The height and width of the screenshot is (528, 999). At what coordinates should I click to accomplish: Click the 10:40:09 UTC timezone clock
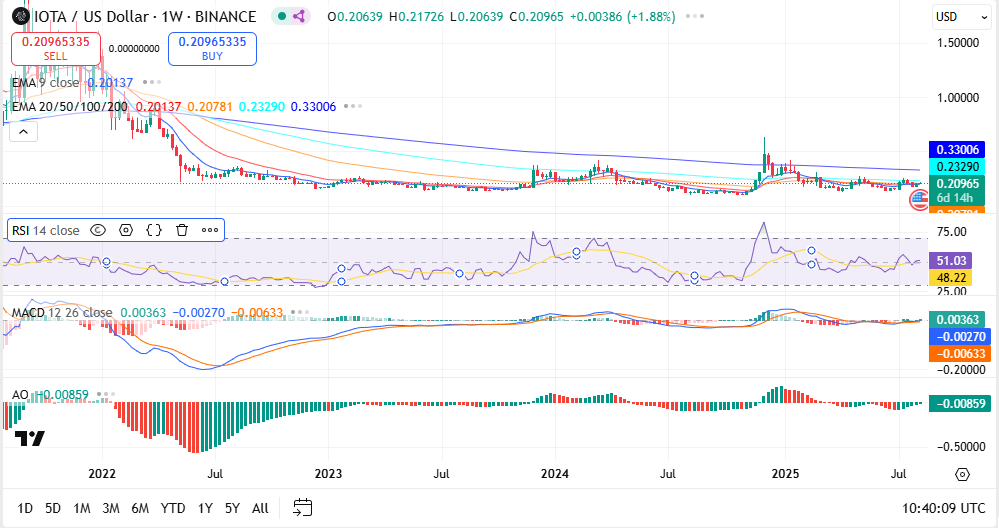click(944, 508)
